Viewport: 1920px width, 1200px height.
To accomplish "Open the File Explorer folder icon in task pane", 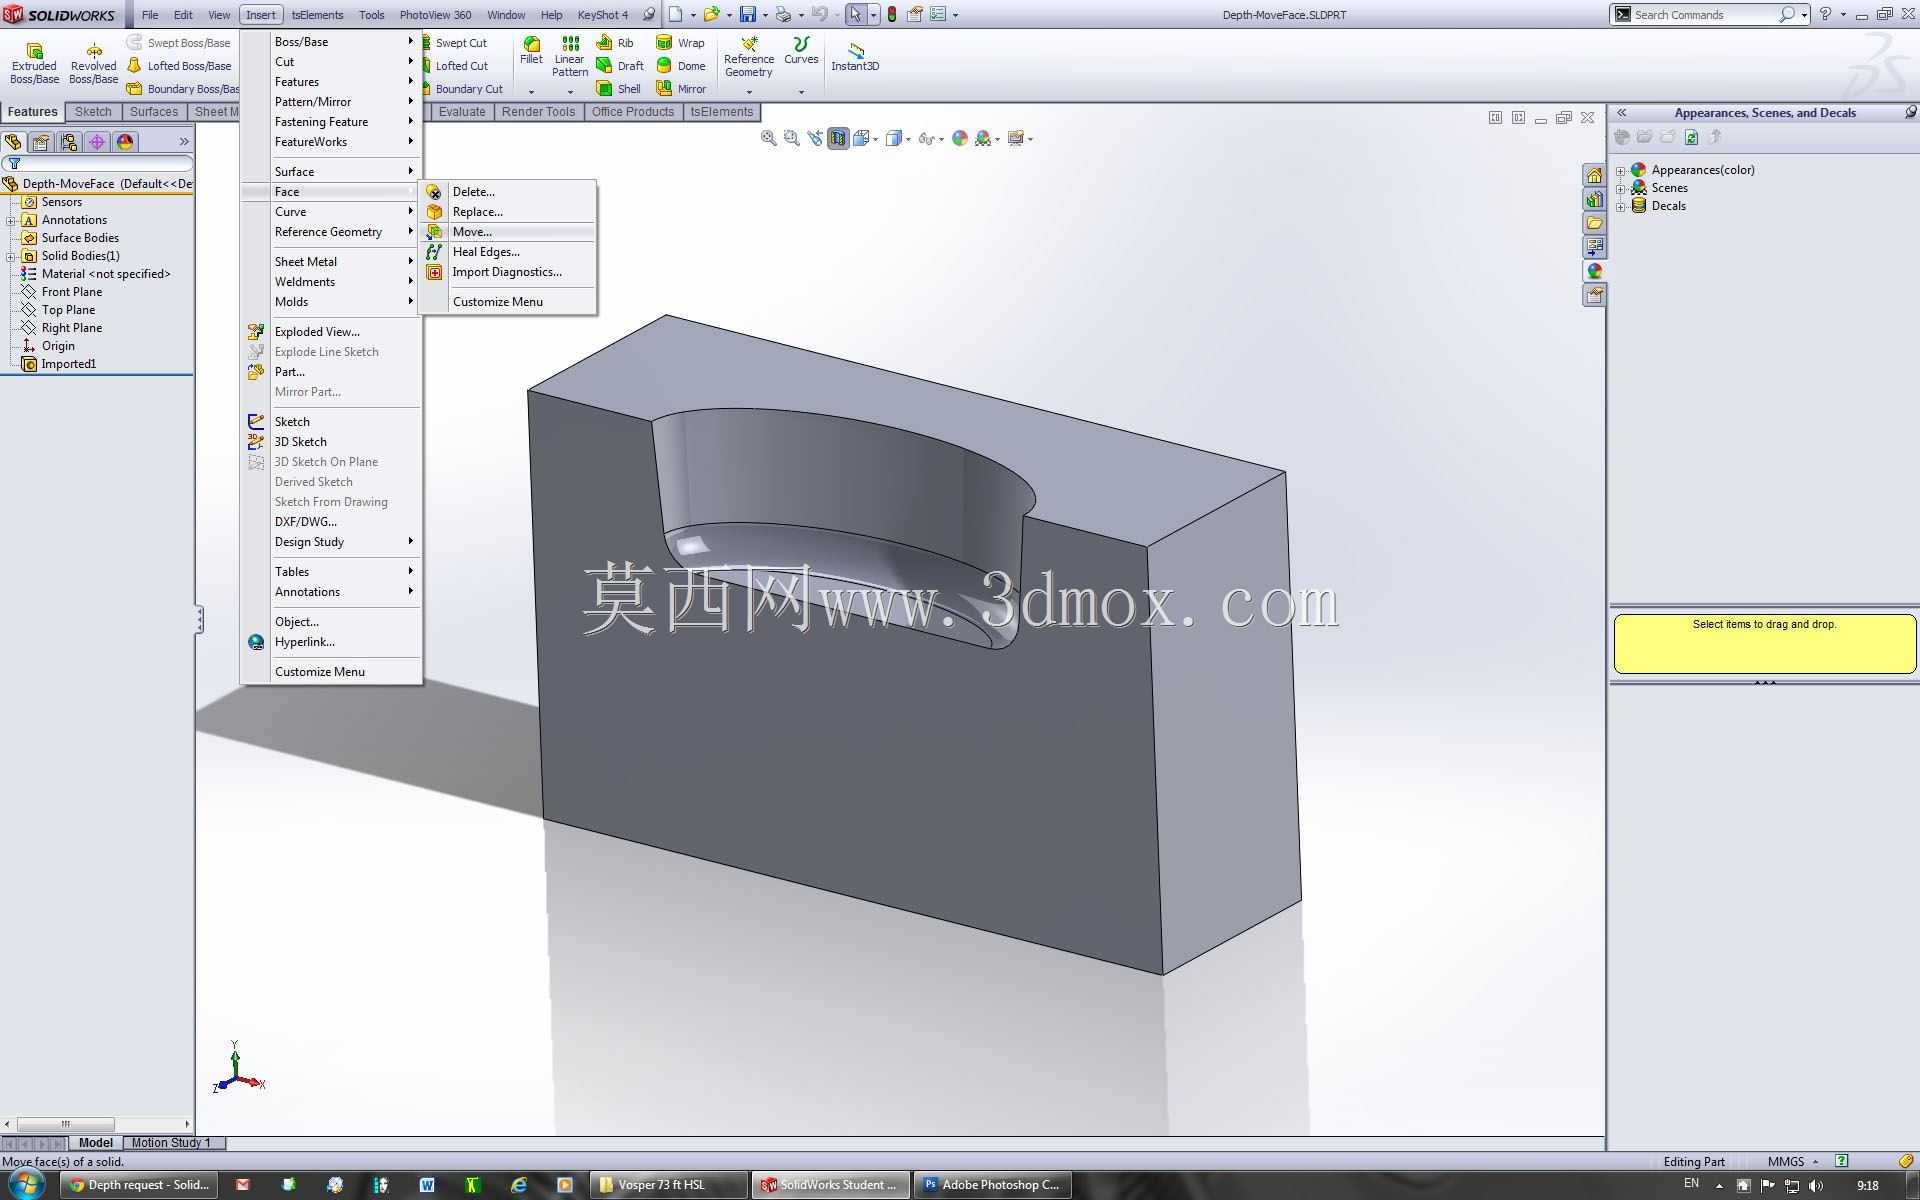I will (1594, 223).
